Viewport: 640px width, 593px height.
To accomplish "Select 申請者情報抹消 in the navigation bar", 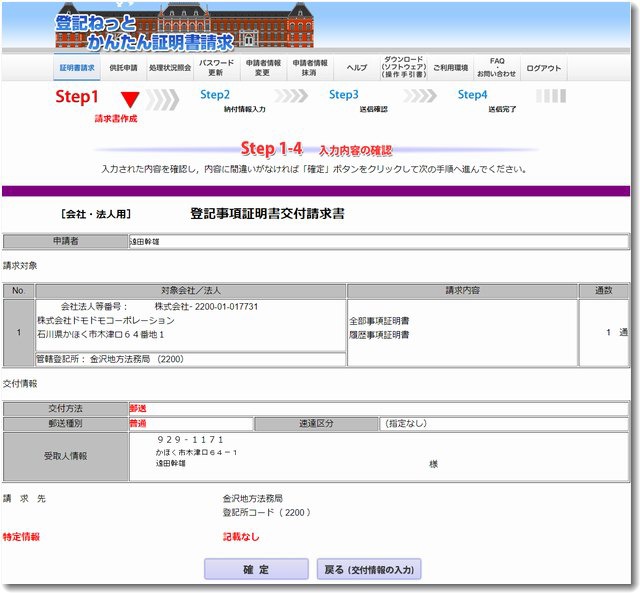I will pyautogui.click(x=309, y=68).
